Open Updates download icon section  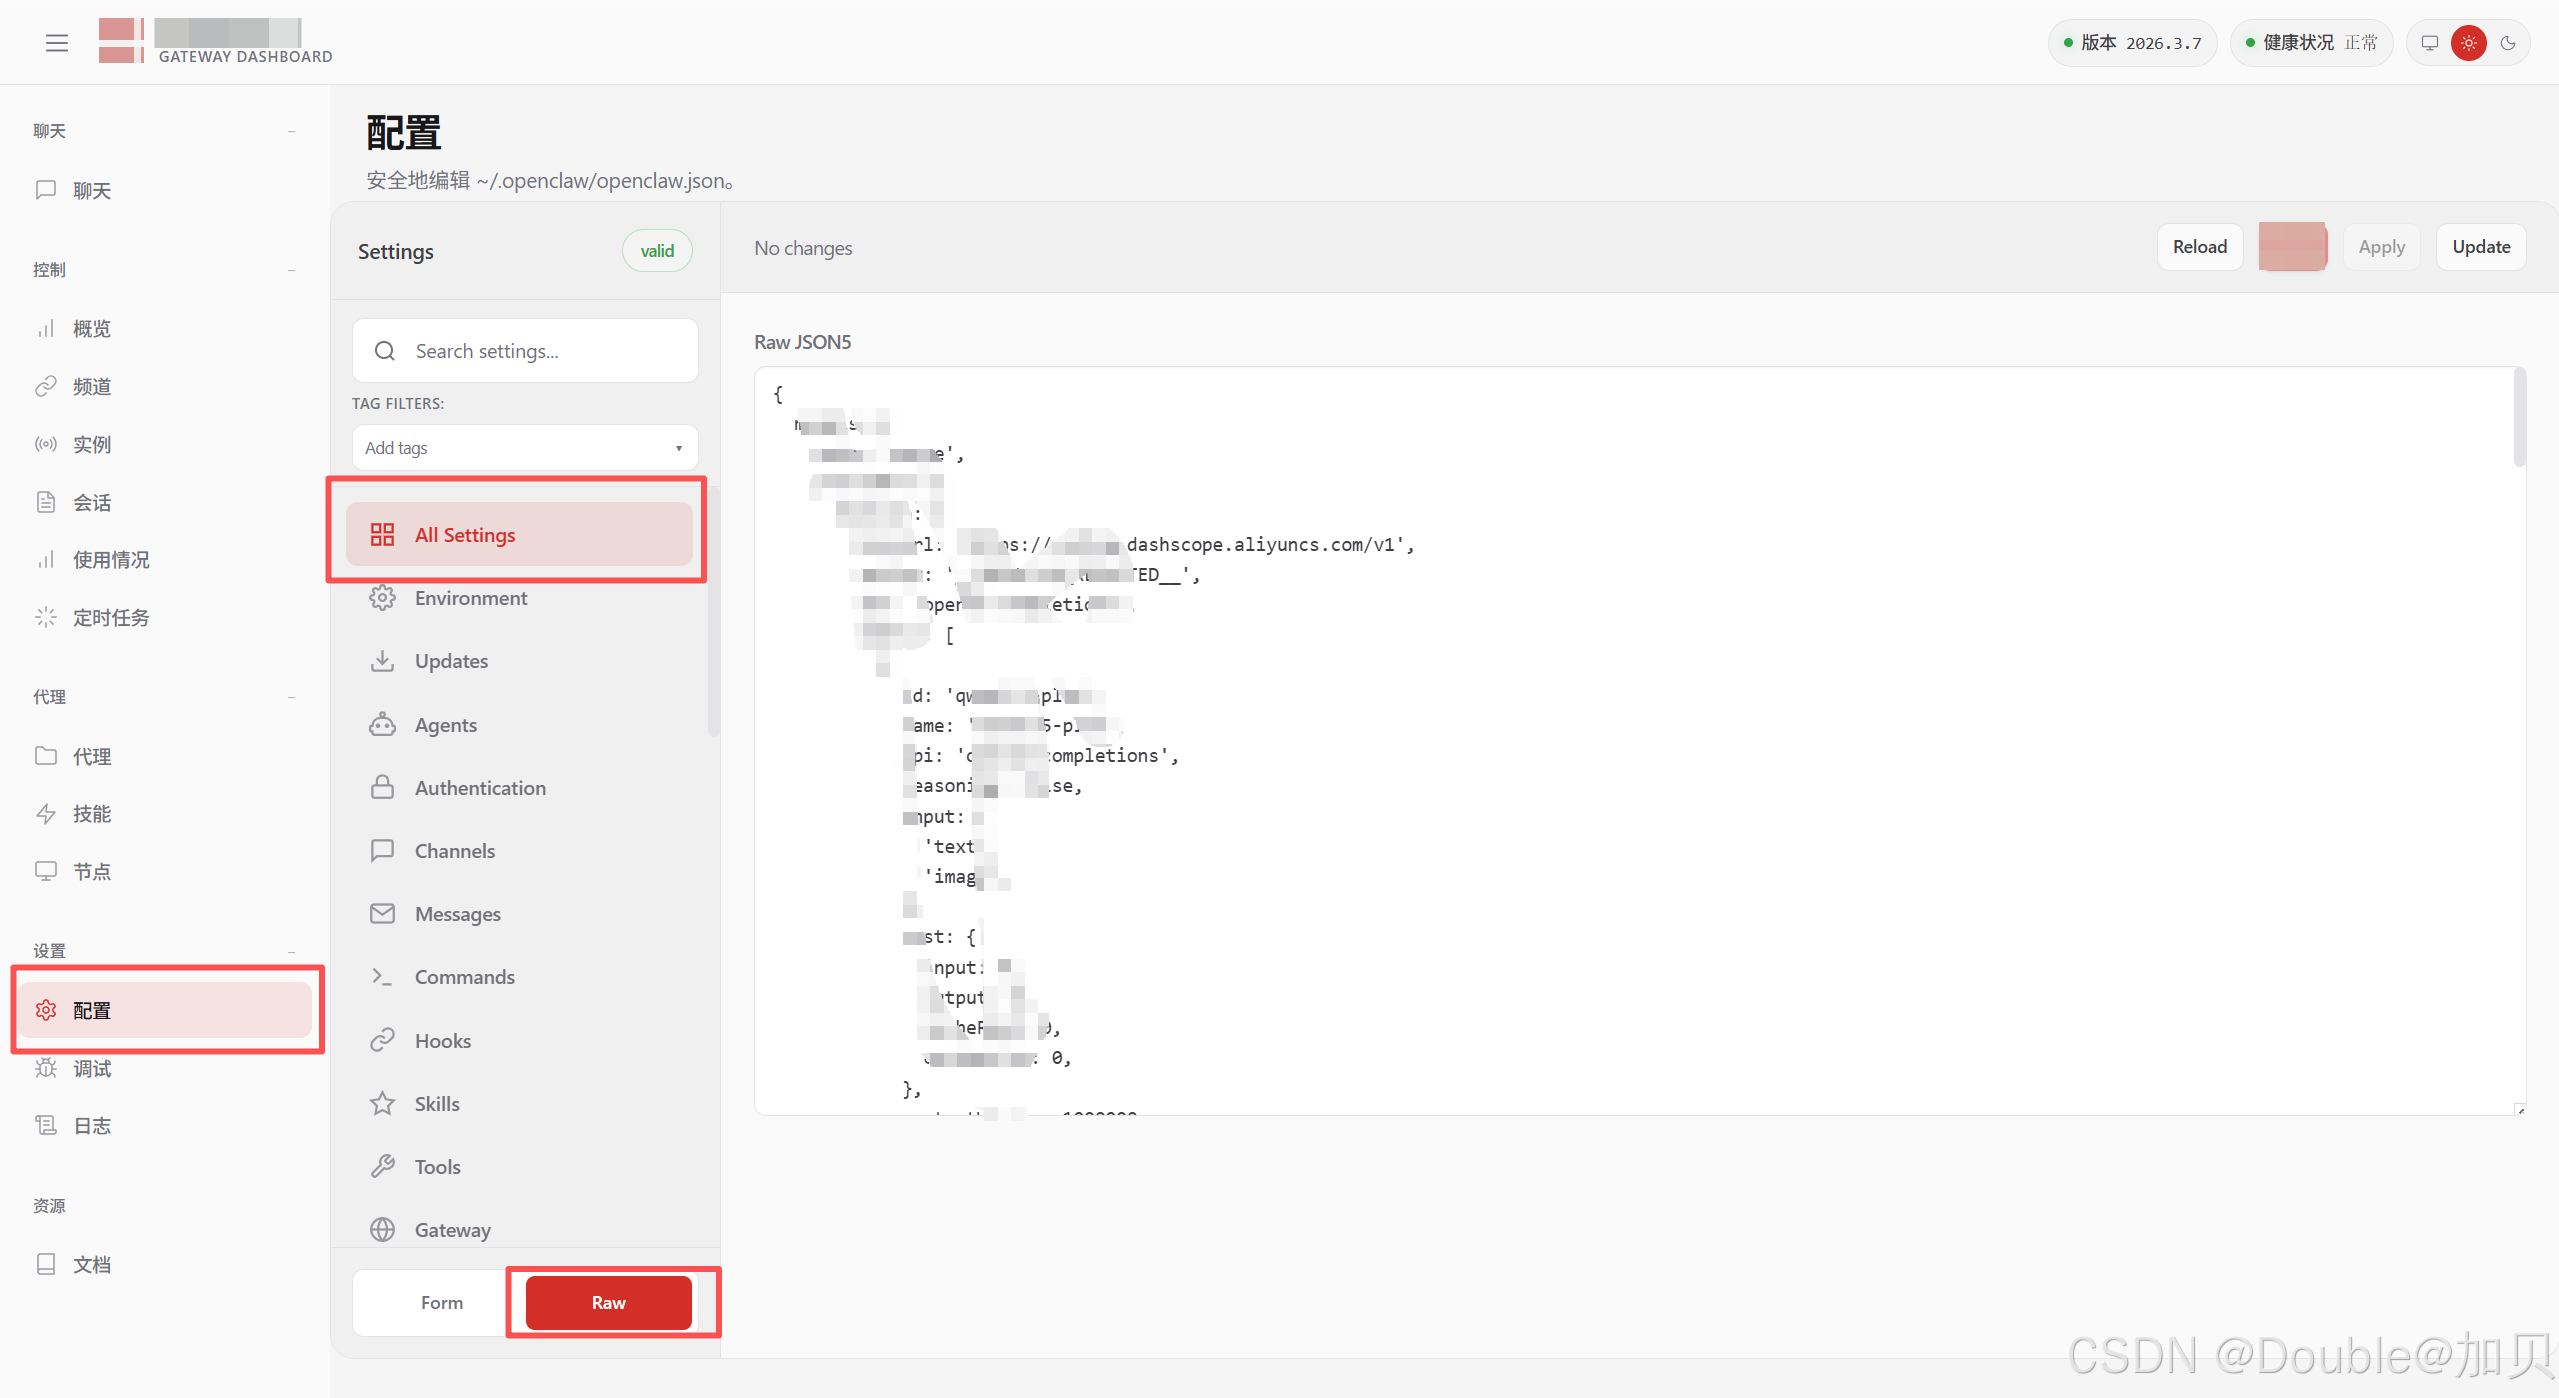pyautogui.click(x=382, y=661)
